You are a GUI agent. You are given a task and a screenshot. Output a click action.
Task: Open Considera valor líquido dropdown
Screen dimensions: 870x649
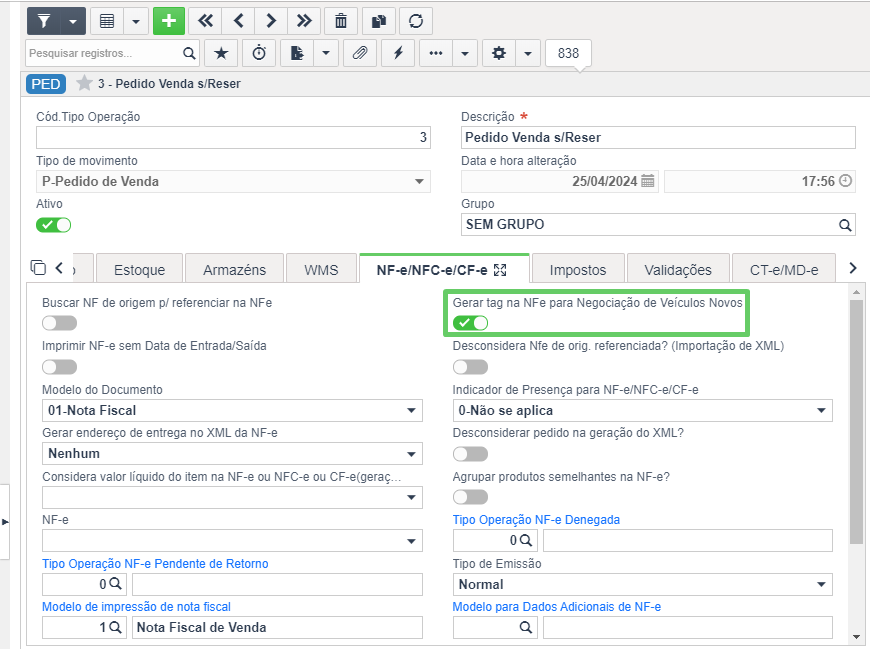point(232,498)
